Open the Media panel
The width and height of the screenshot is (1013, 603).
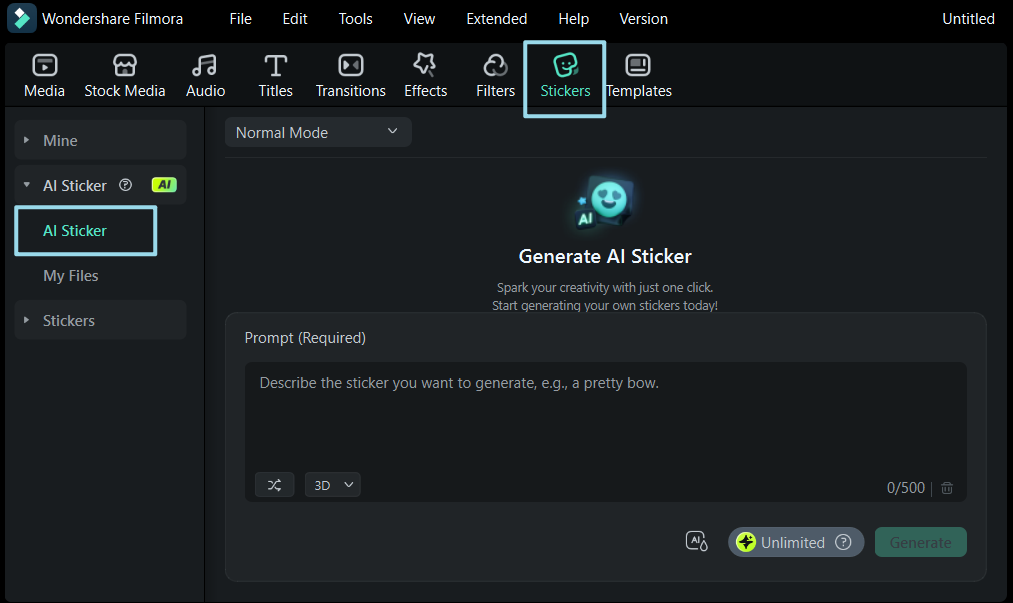click(x=44, y=76)
